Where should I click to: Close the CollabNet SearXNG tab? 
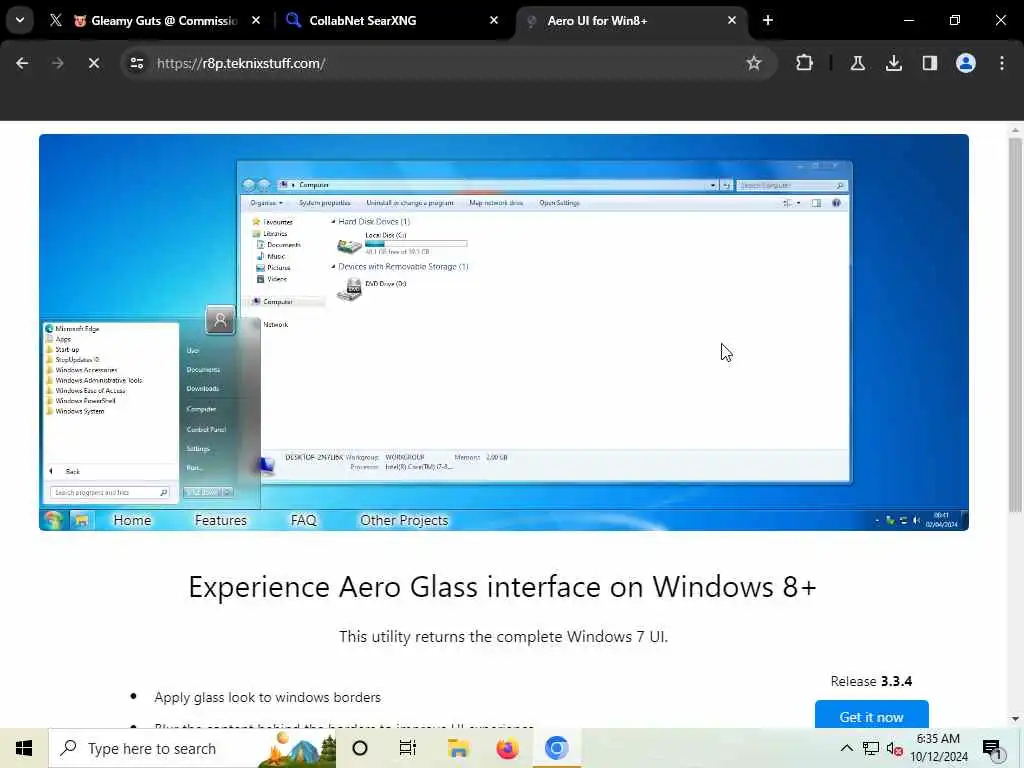(494, 21)
